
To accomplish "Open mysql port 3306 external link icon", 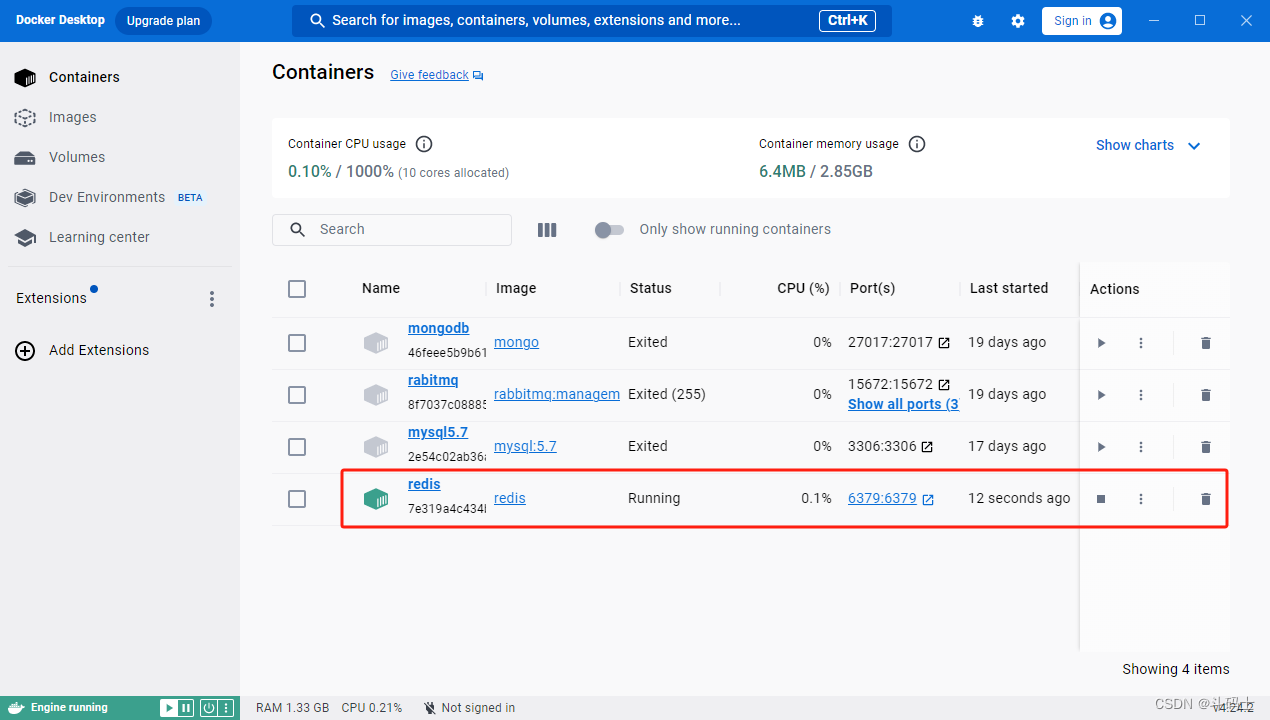I will click(x=927, y=447).
